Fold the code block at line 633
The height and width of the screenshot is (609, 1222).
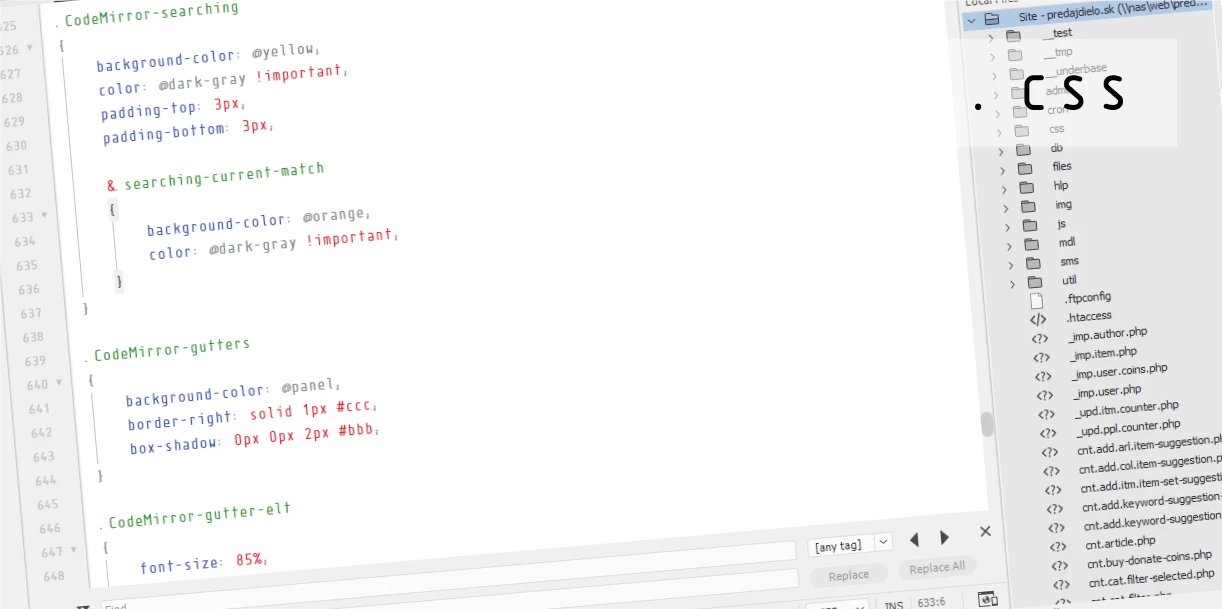pos(44,216)
